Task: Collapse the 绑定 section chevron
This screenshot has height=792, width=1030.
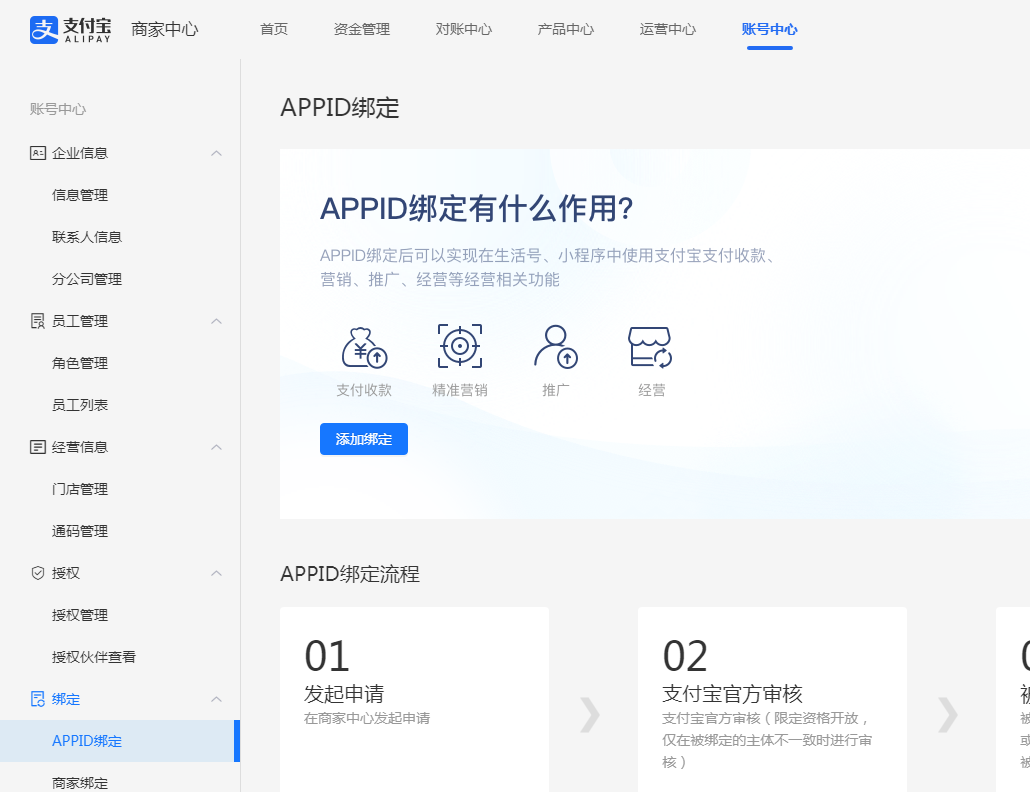Action: point(216,699)
